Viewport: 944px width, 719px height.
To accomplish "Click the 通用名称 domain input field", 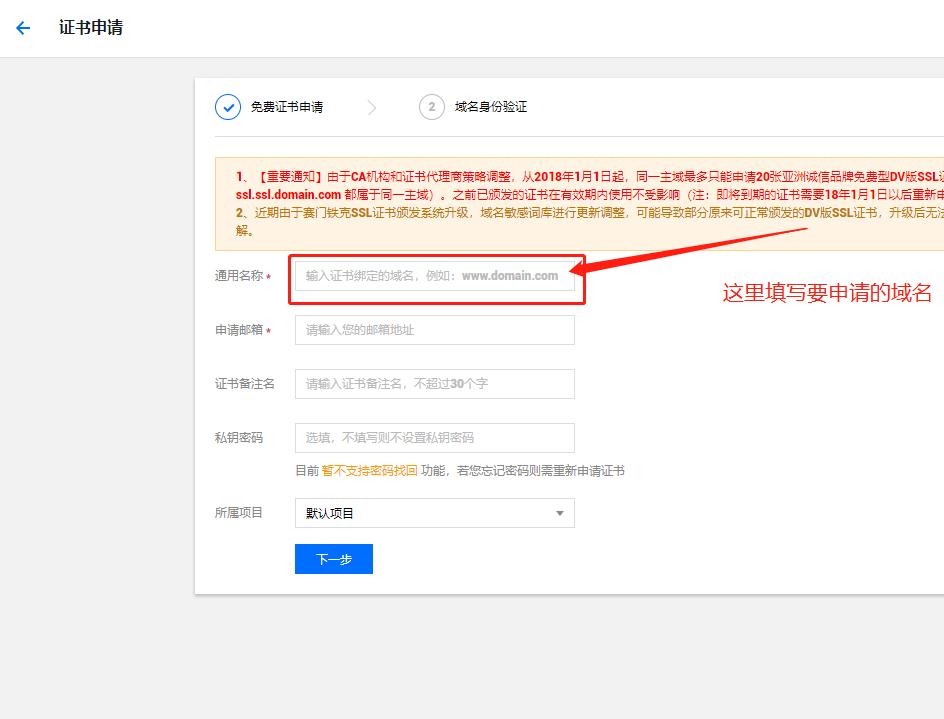I will pyautogui.click(x=435, y=276).
